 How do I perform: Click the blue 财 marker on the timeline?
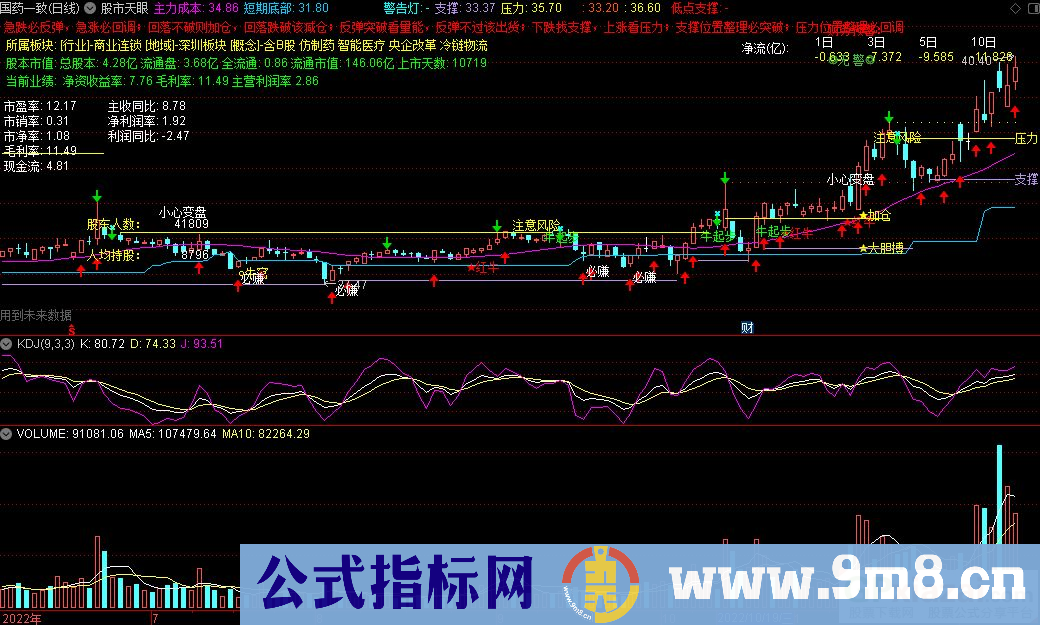tap(747, 327)
